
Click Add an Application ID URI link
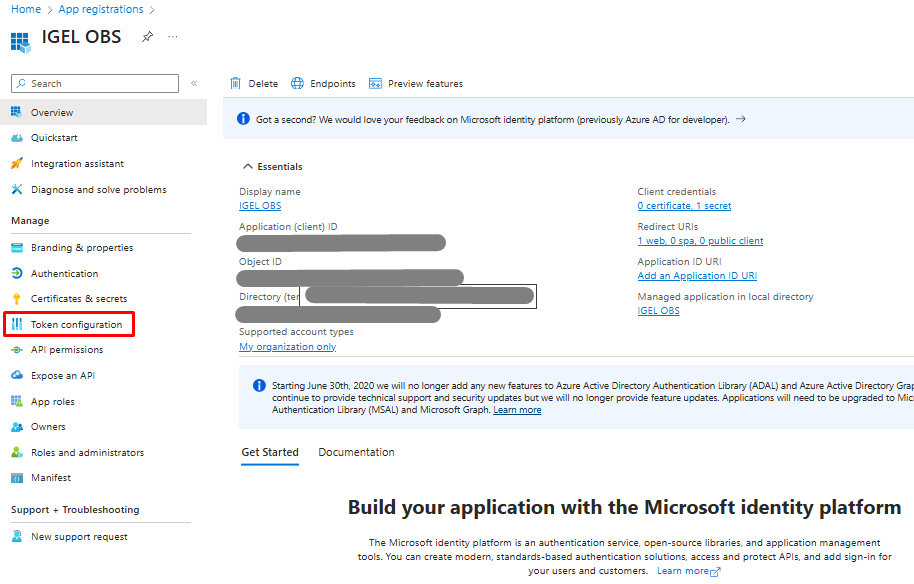point(697,276)
